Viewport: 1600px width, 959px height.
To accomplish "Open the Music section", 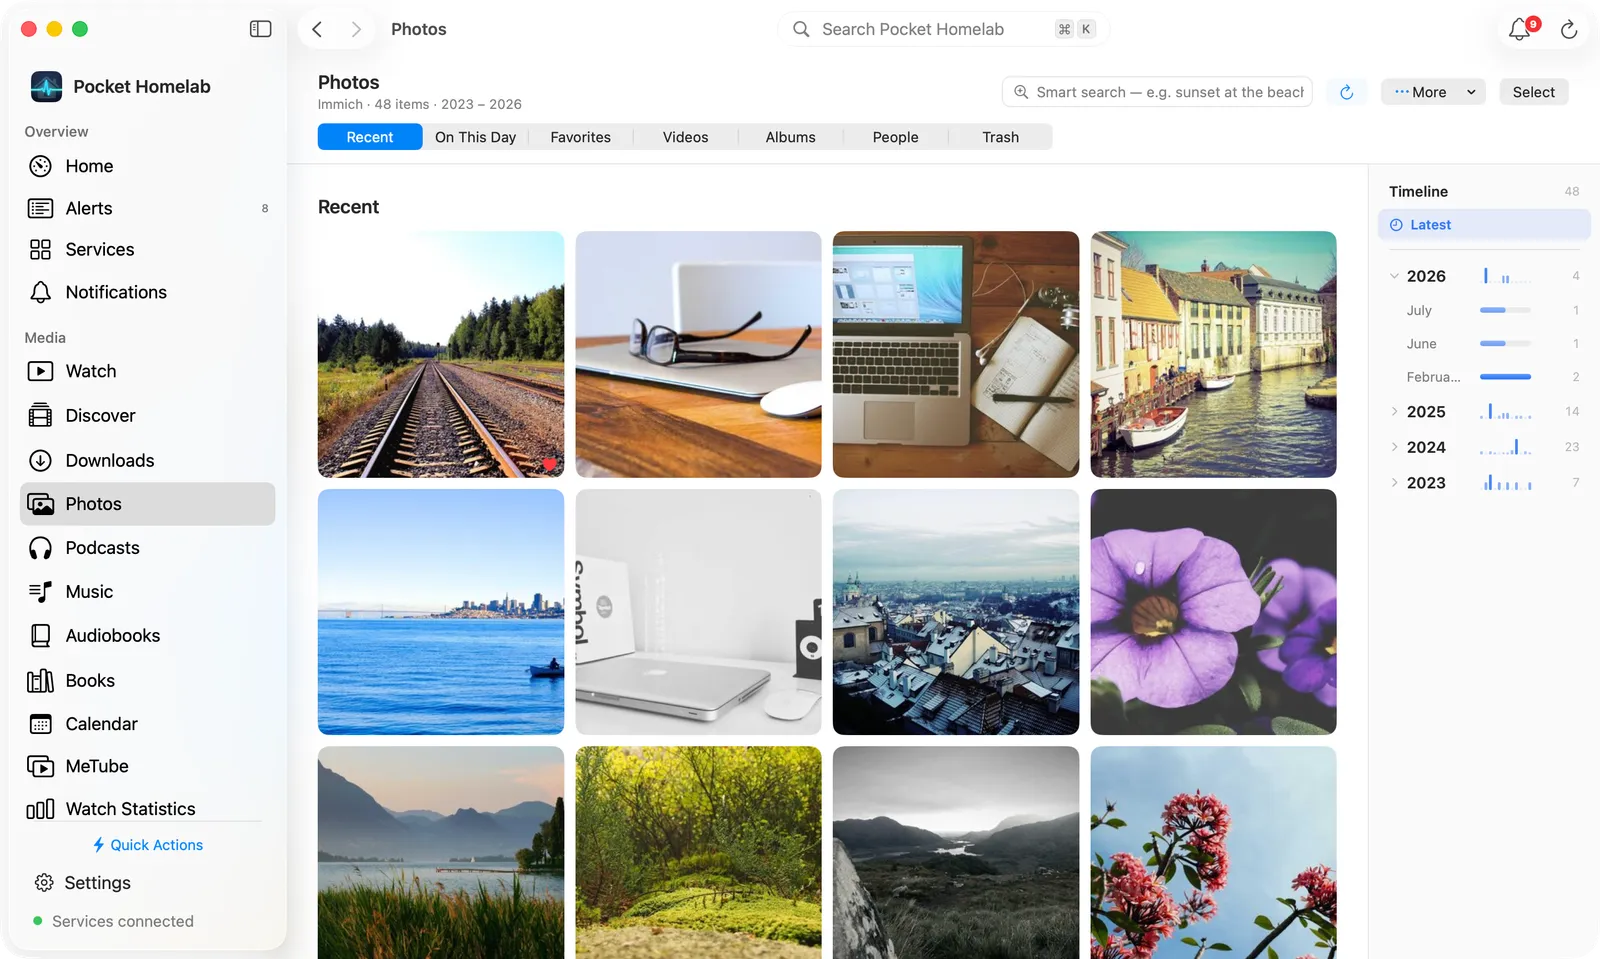I will (147, 592).
